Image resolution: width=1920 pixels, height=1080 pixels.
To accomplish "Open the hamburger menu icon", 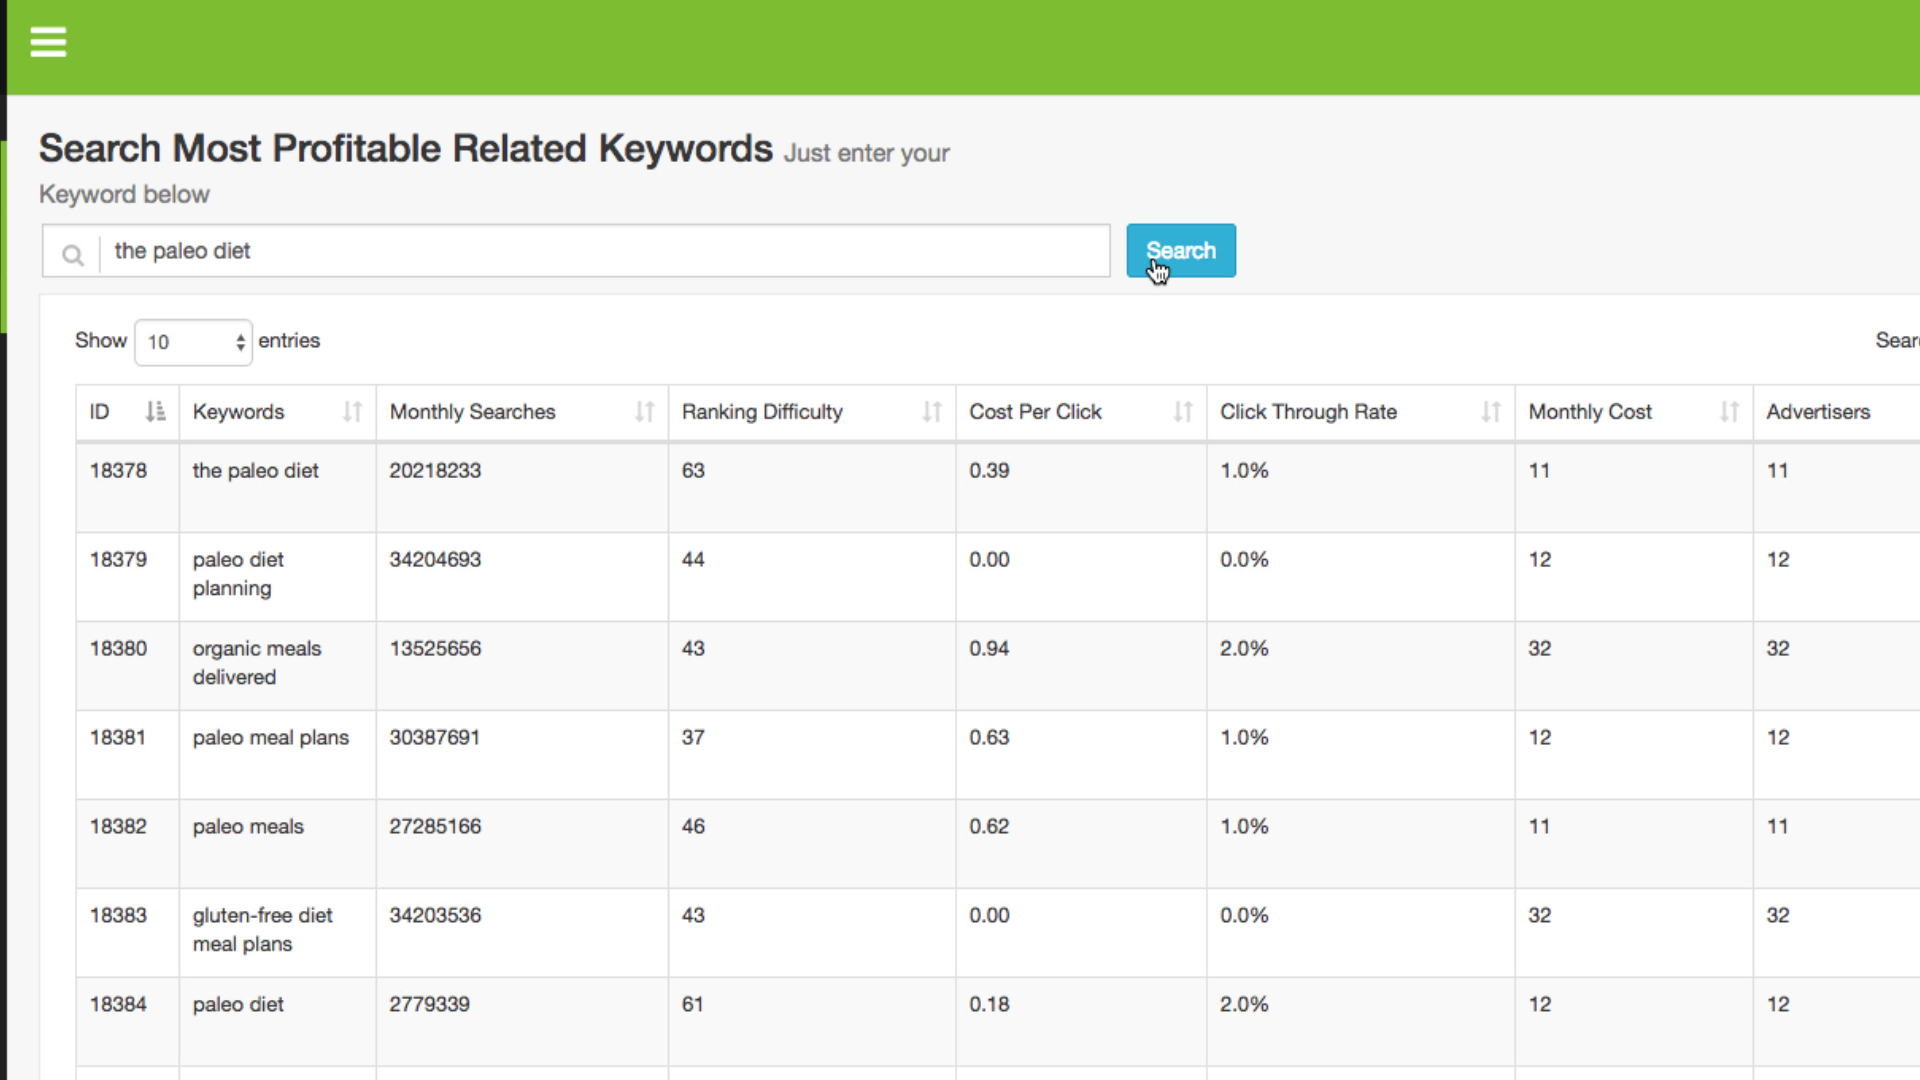I will click(x=48, y=42).
